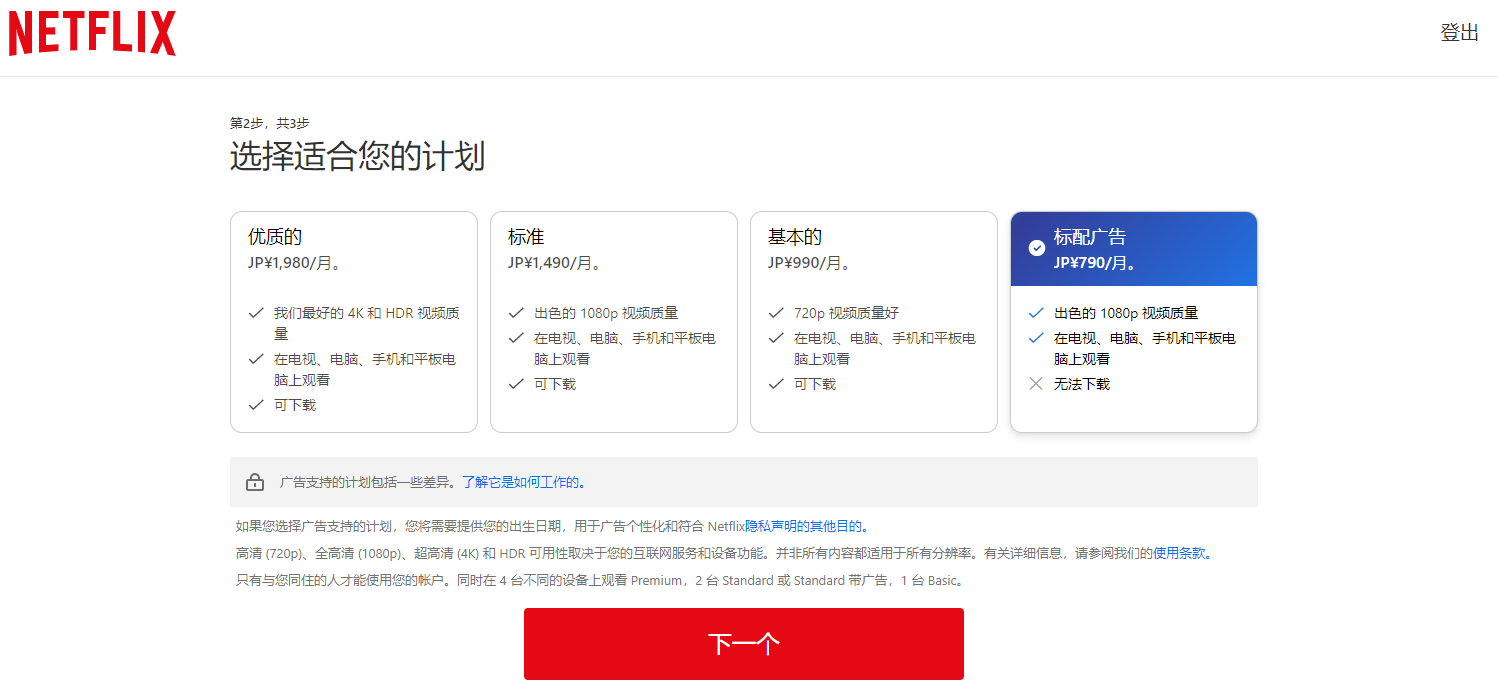Click the paragraph starting 高清 (720p)、全高清 (1080p)
This screenshot has height=692, width=1498.
coord(724,553)
